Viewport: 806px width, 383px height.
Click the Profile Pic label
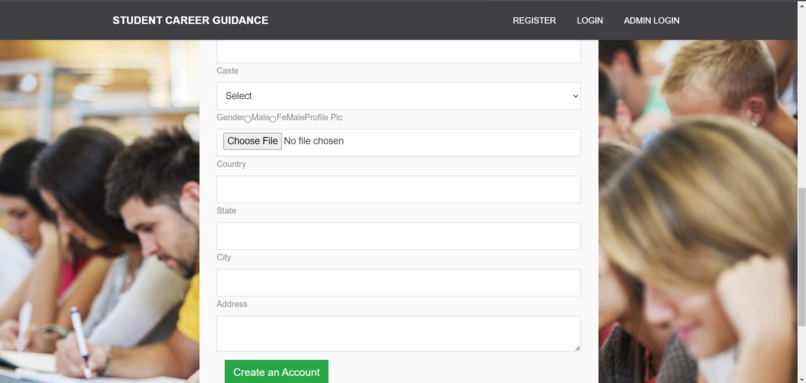click(323, 118)
